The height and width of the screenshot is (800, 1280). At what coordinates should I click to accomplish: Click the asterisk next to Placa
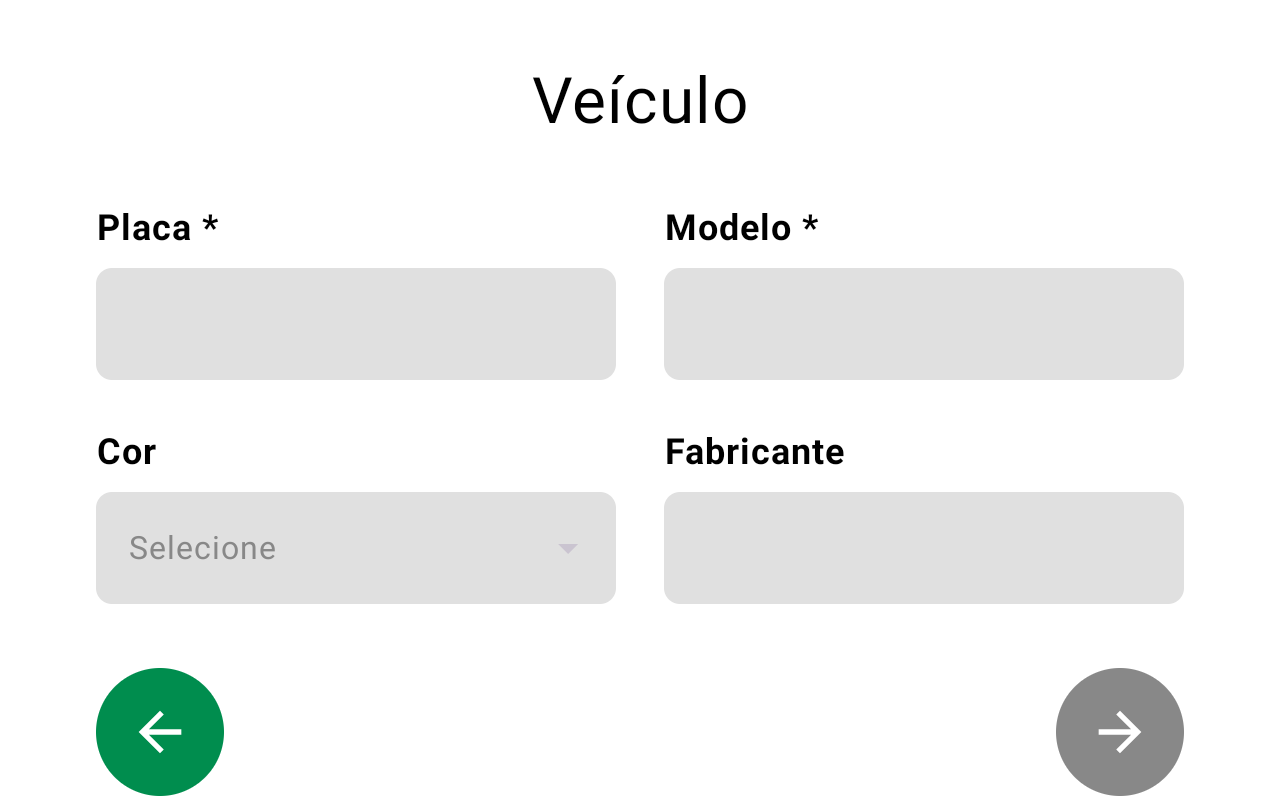210,225
